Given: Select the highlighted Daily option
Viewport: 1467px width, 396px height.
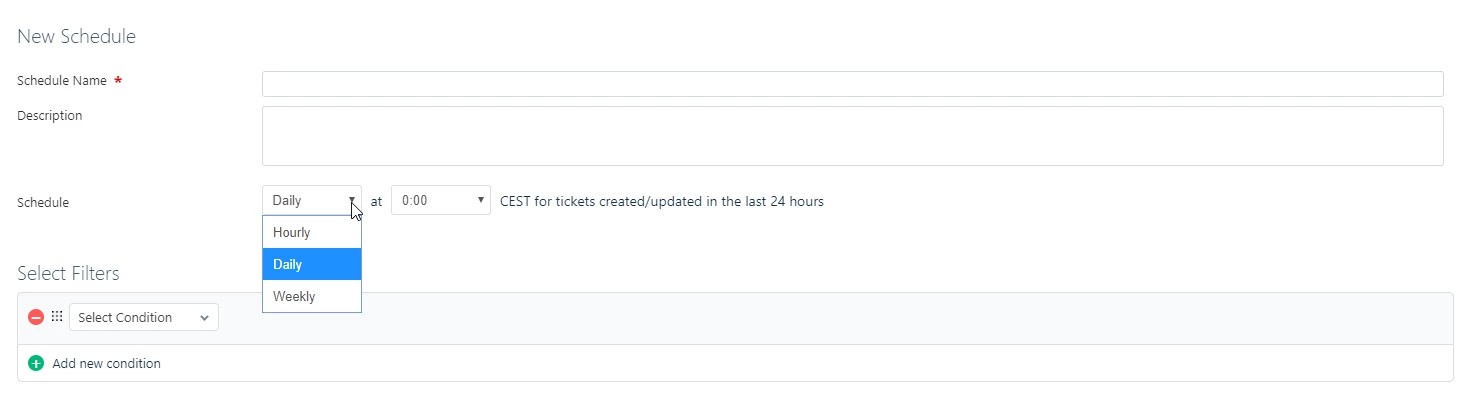Looking at the screenshot, I should tap(312, 265).
